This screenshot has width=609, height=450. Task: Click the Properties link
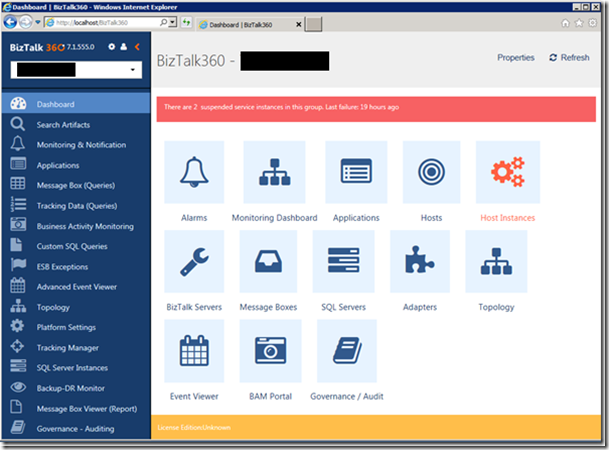click(x=515, y=57)
